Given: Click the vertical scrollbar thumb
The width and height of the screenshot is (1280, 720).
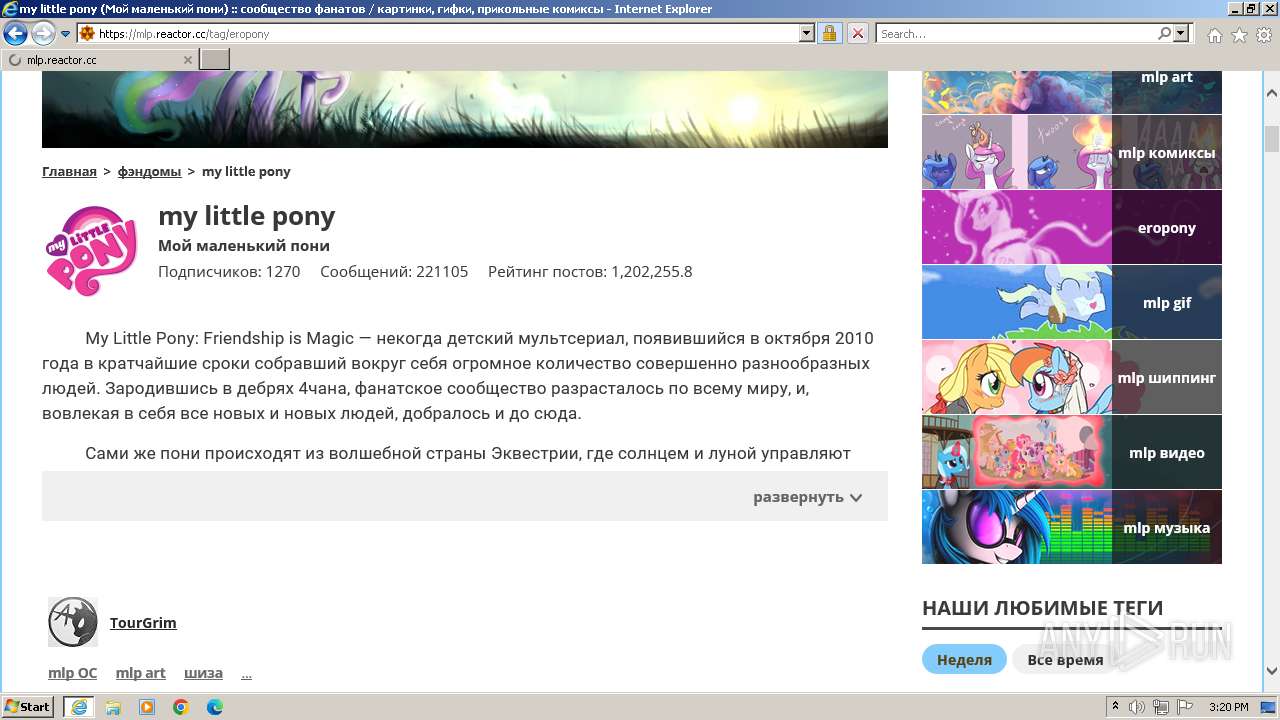Looking at the screenshot, I should click(x=1271, y=139).
